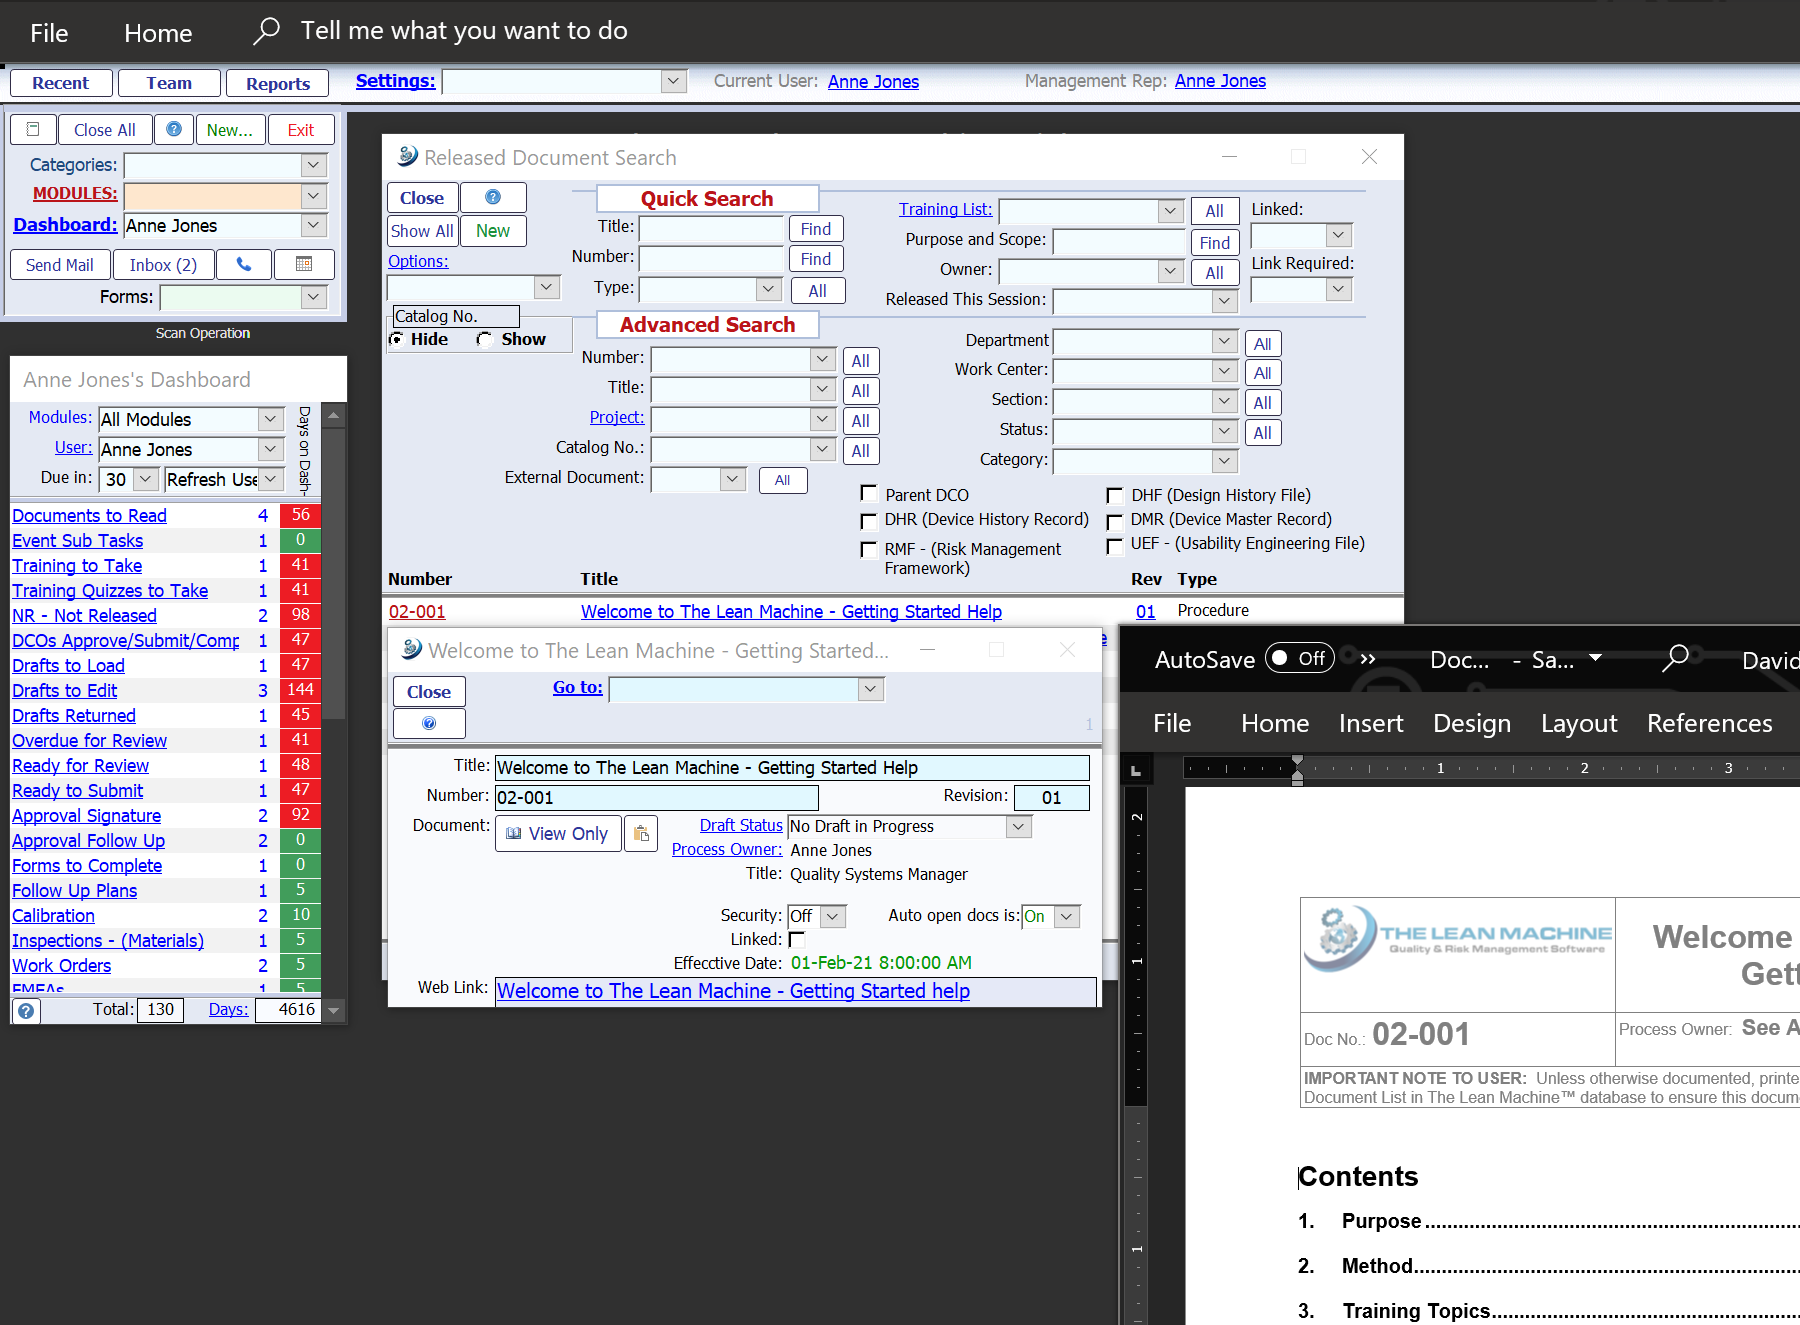Click the Released Document Search window logo icon
The width and height of the screenshot is (1800, 1325).
407,156
